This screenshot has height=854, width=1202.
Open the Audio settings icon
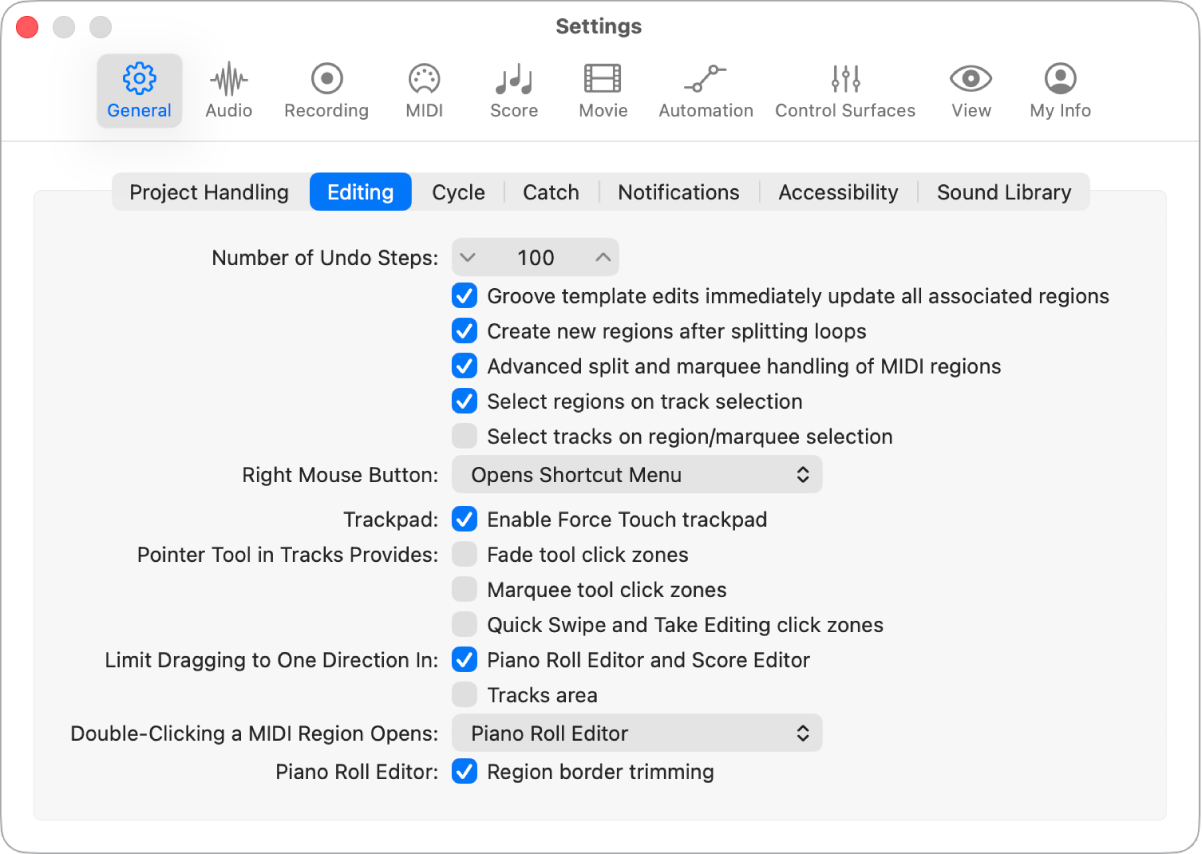click(x=228, y=90)
